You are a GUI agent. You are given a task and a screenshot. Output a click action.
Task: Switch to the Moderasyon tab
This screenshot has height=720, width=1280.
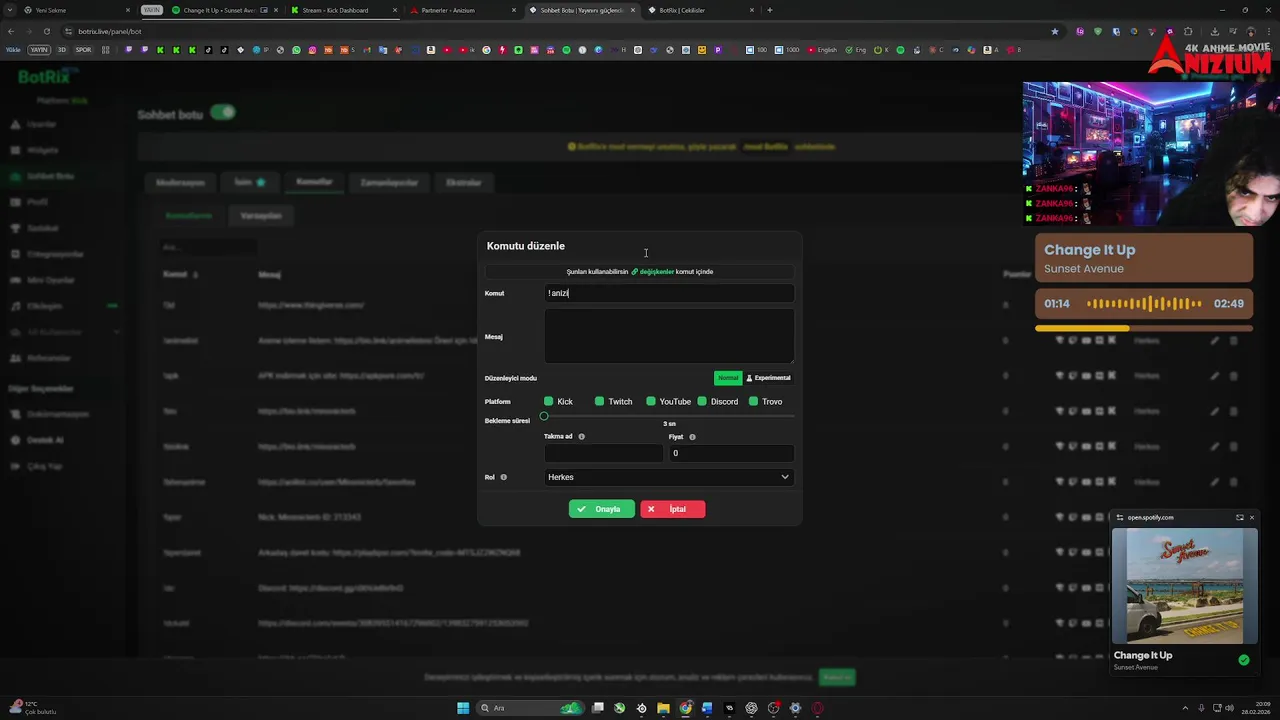(181, 183)
